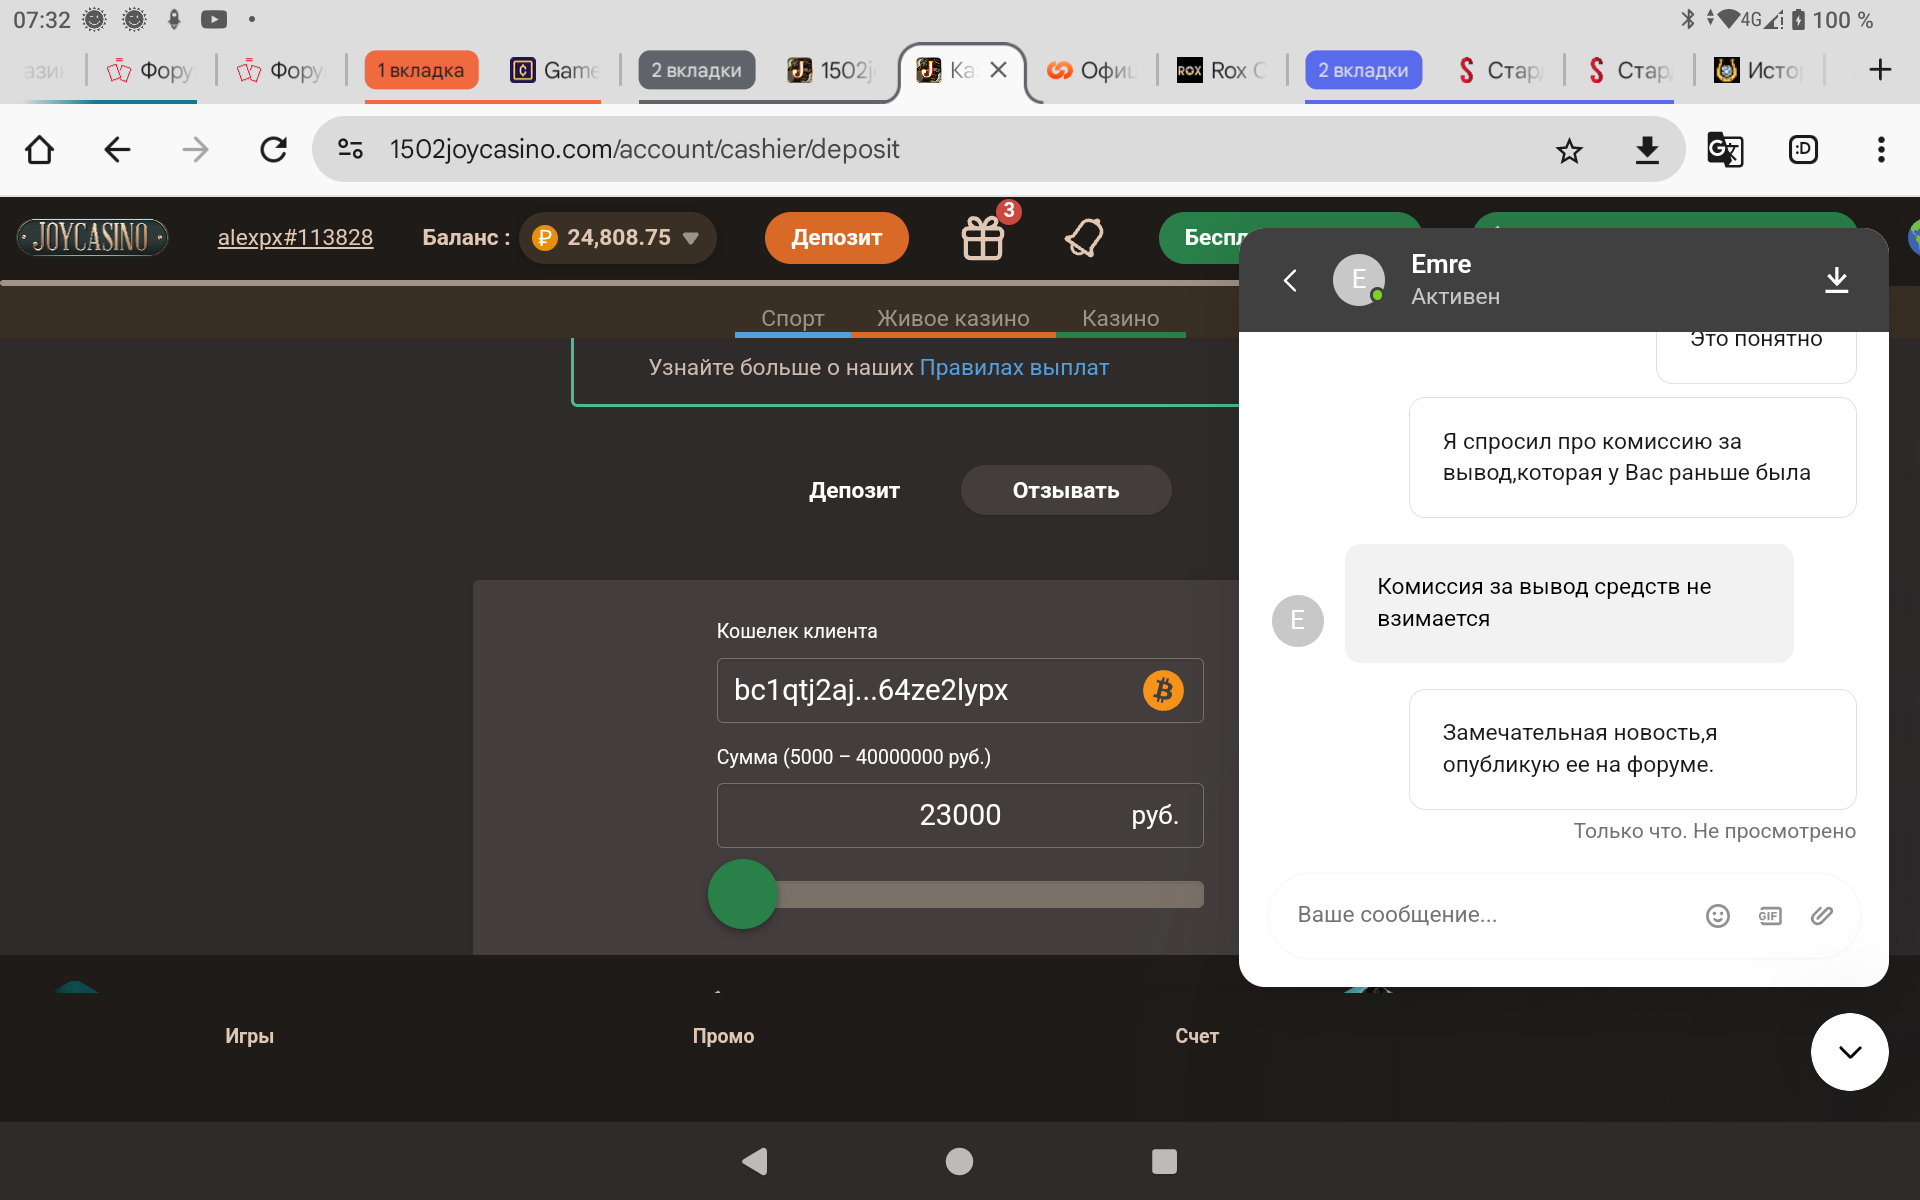Collapse the chat widget with the chevron button
1920x1200 pixels.
[x=1849, y=1052]
